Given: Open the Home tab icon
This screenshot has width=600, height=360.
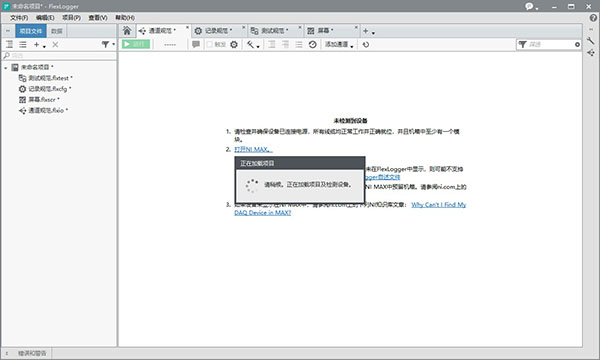Looking at the screenshot, I should click(x=127, y=31).
